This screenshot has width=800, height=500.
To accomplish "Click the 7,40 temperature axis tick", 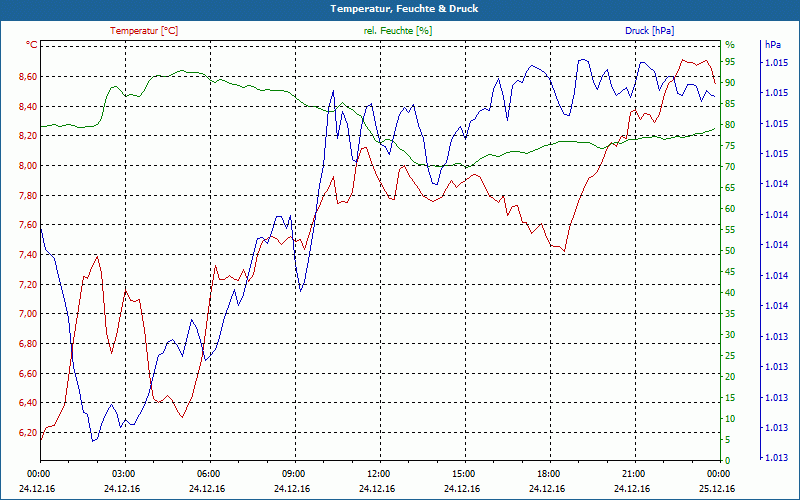I will click(x=28, y=255).
